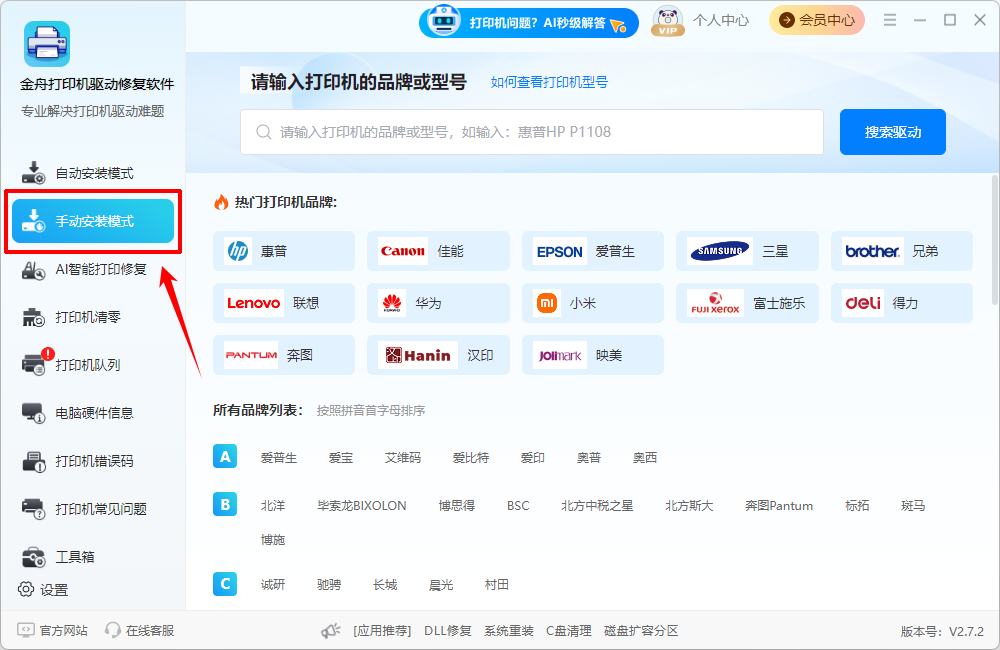Click the megaphone announcement icon
The image size is (1000, 650).
coord(330,631)
